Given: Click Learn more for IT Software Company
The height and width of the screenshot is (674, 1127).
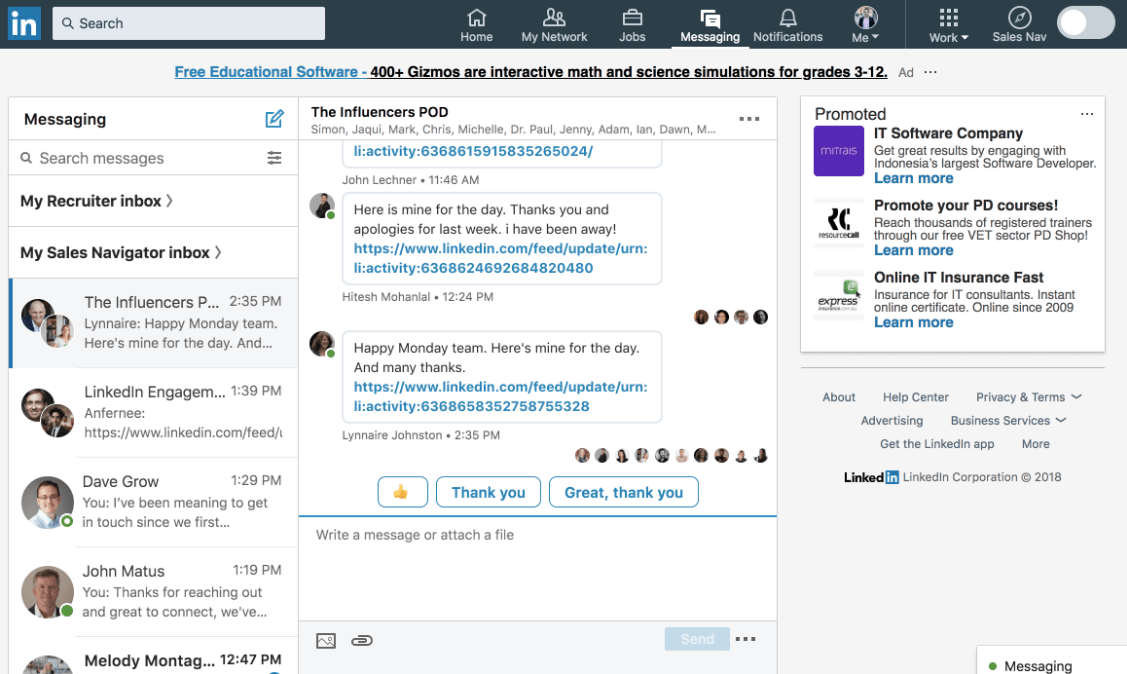Looking at the screenshot, I should [914, 178].
